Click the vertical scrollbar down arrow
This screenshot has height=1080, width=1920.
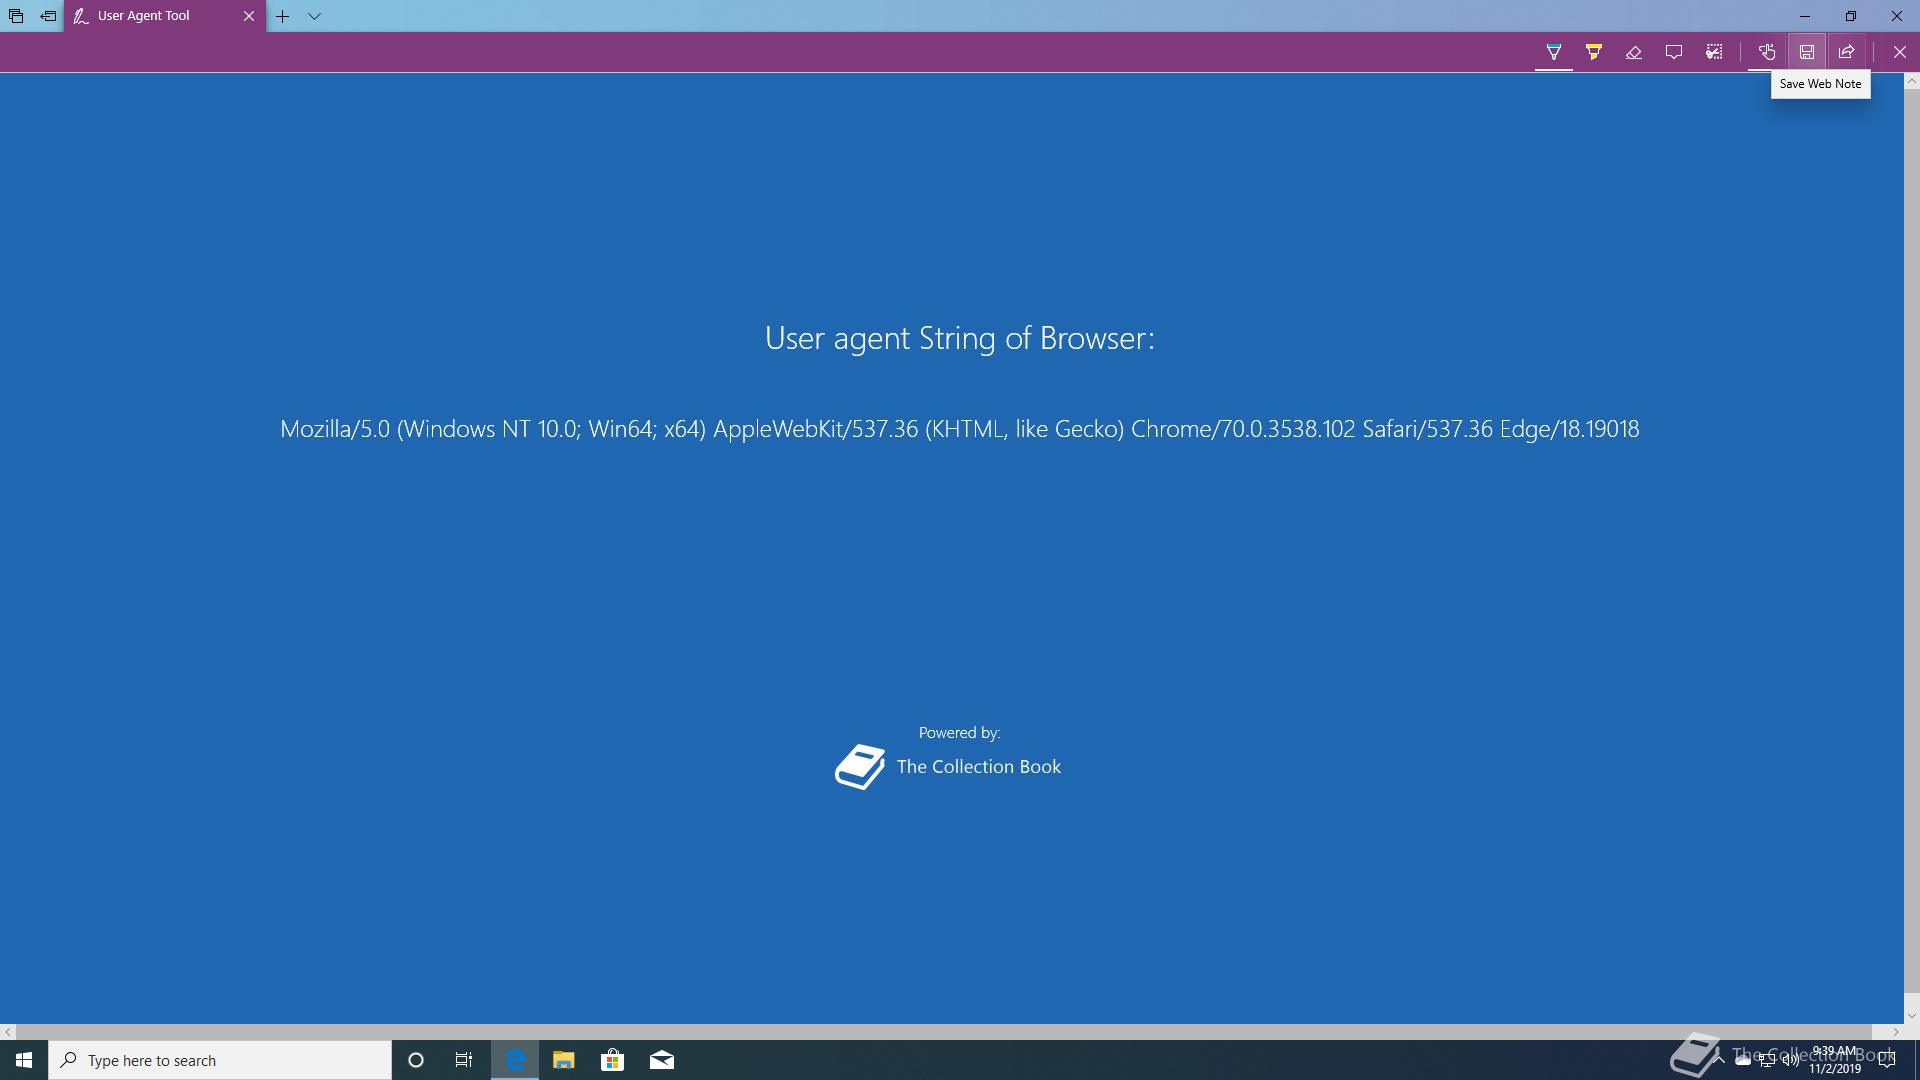[1911, 1015]
